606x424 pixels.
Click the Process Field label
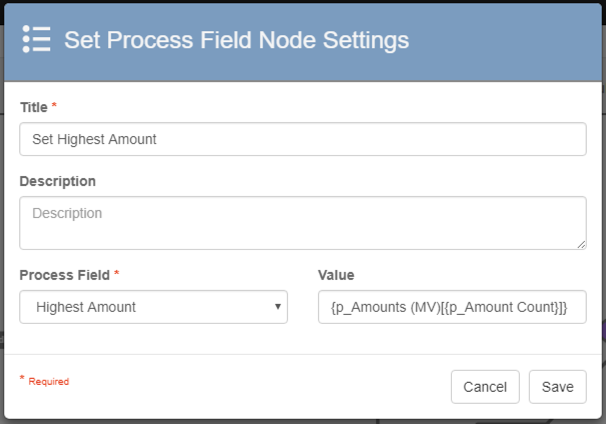click(x=65, y=274)
